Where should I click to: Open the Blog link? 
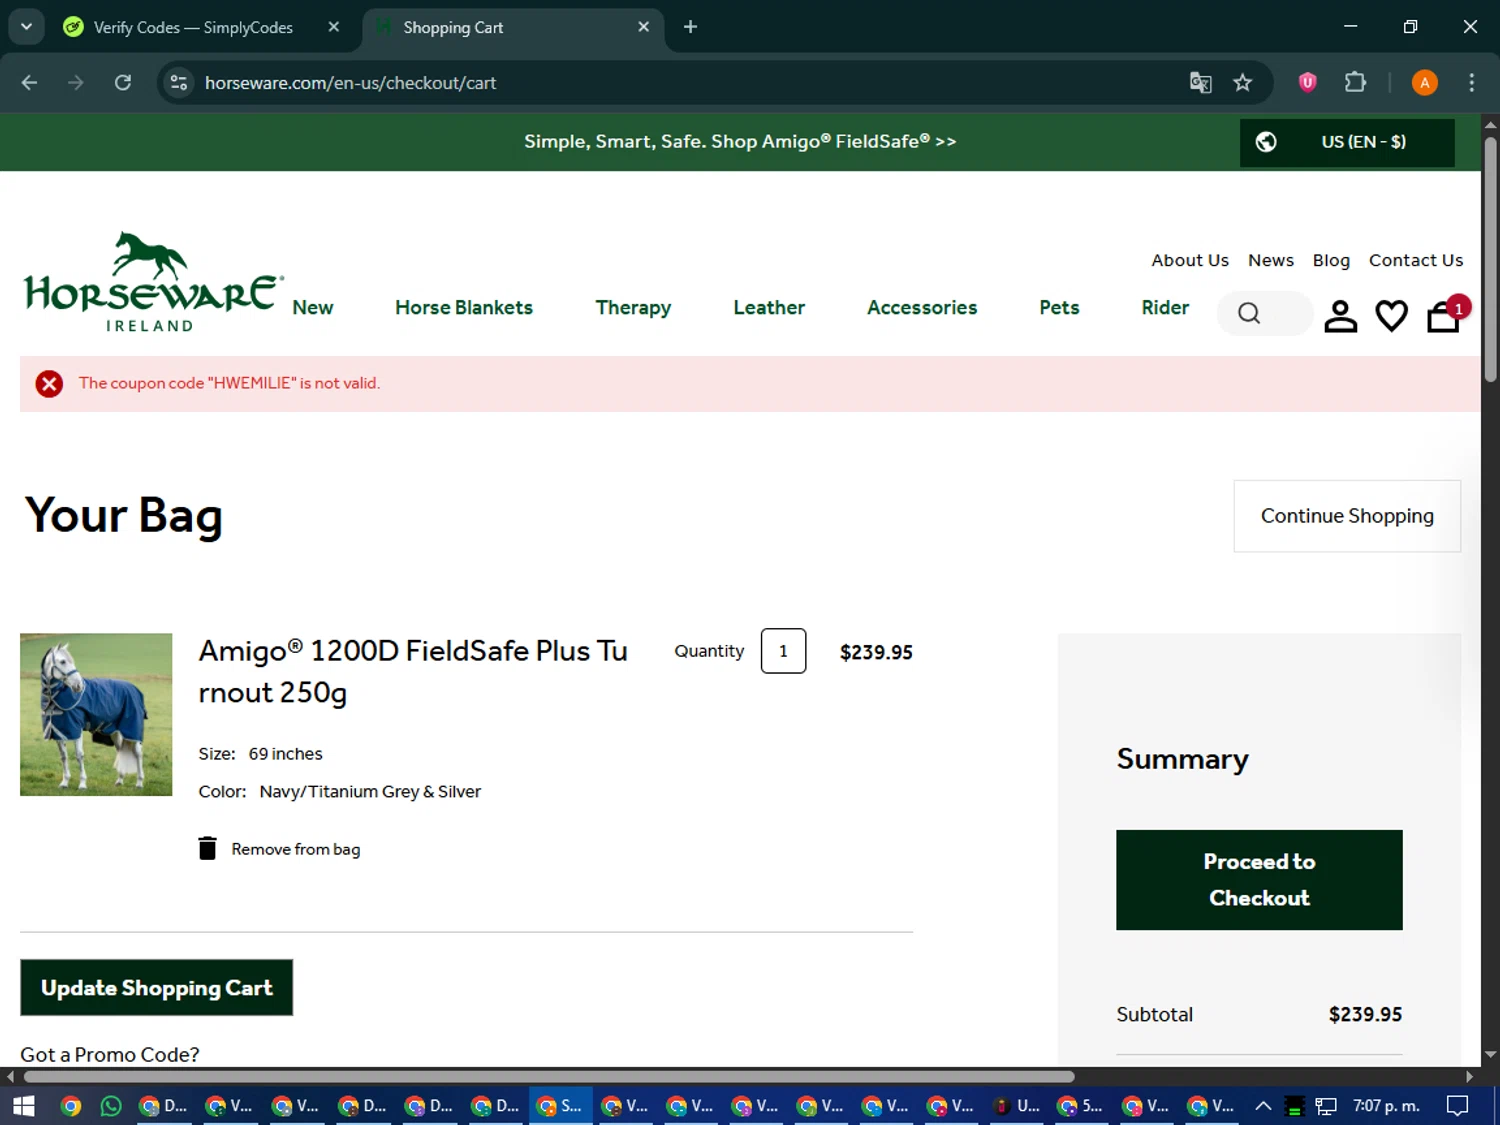coord(1331,260)
